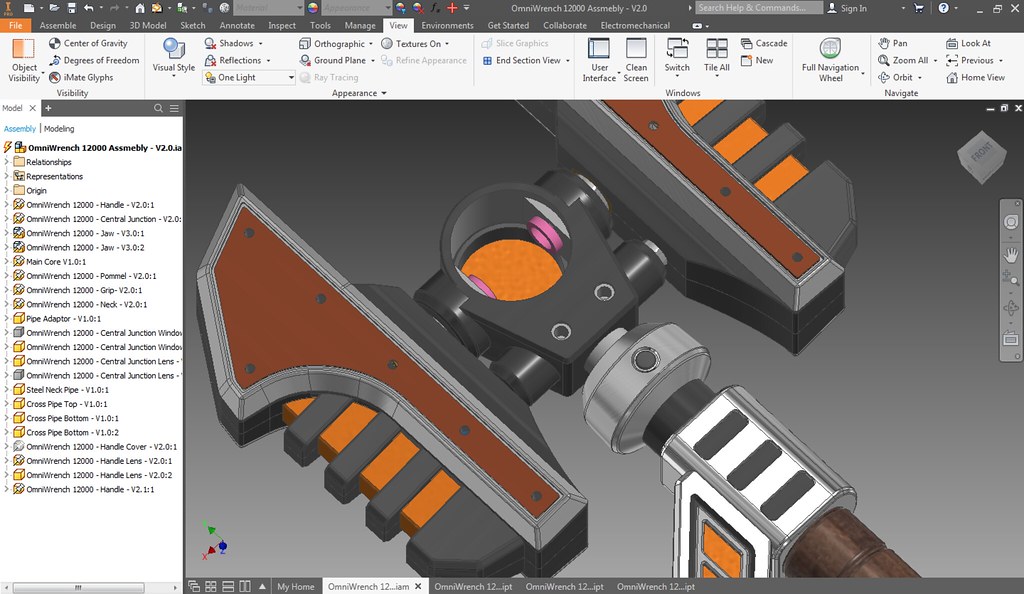Click the Home icon in quick access toolbar
This screenshot has width=1024, height=594.
140,8
